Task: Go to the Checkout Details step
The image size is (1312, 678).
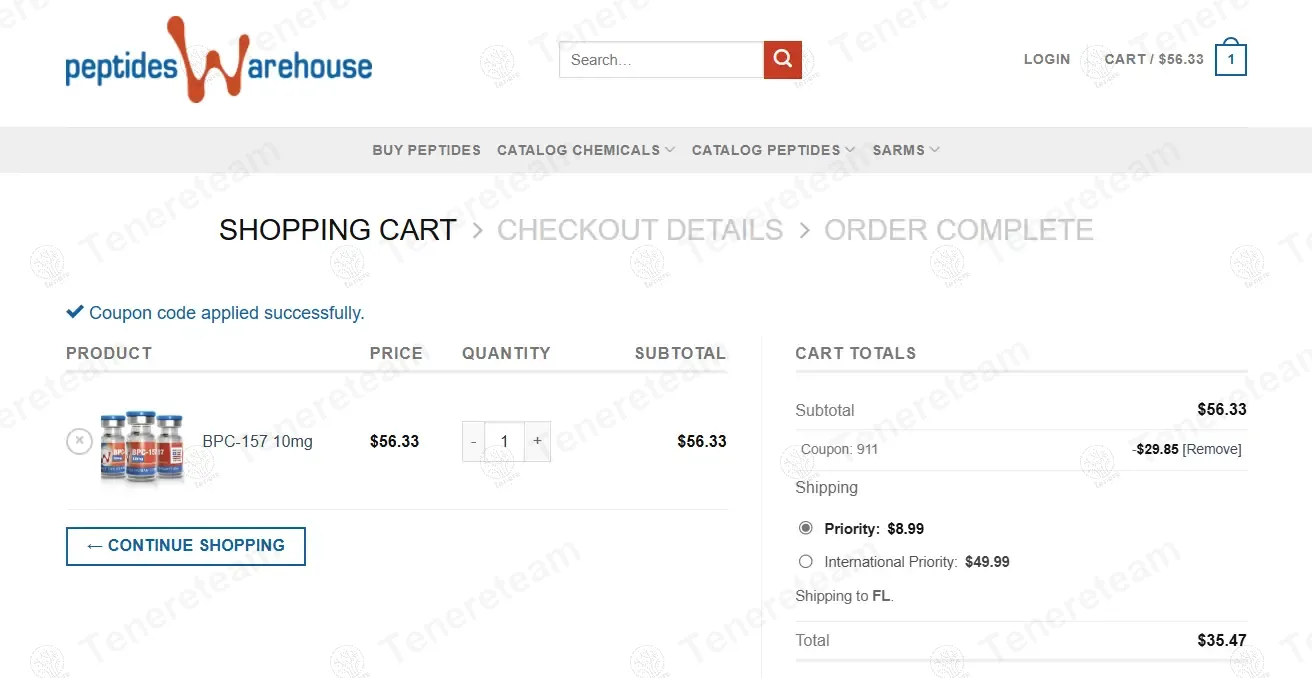Action: [640, 230]
